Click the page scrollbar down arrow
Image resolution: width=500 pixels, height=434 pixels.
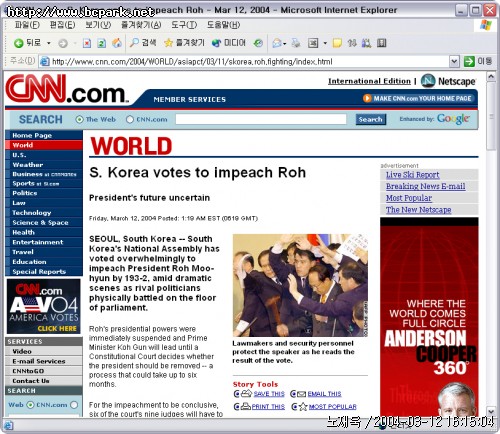pos(491,411)
